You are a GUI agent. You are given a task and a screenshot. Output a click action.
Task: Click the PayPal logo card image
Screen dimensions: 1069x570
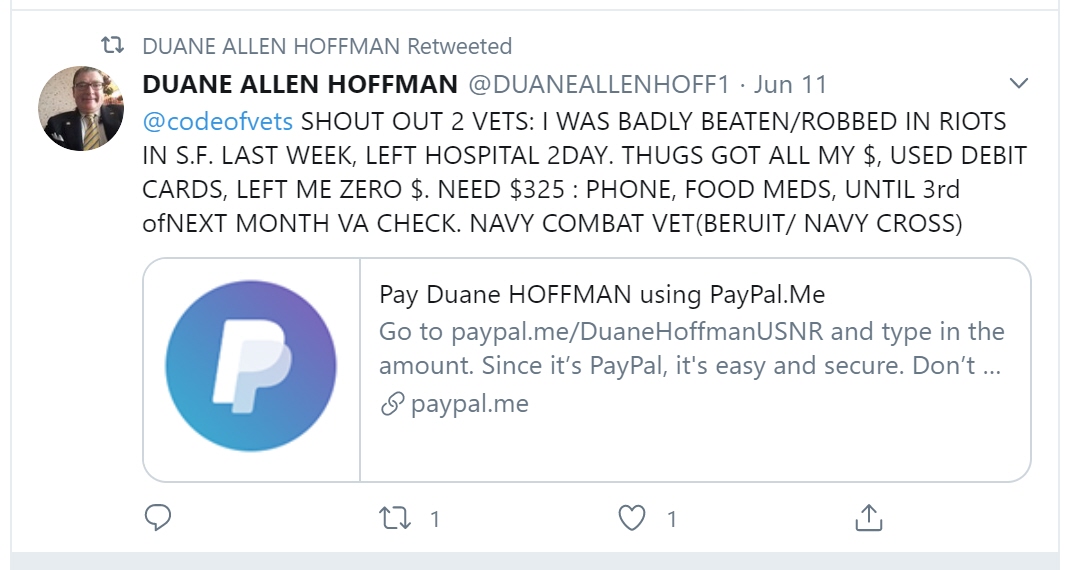point(251,369)
